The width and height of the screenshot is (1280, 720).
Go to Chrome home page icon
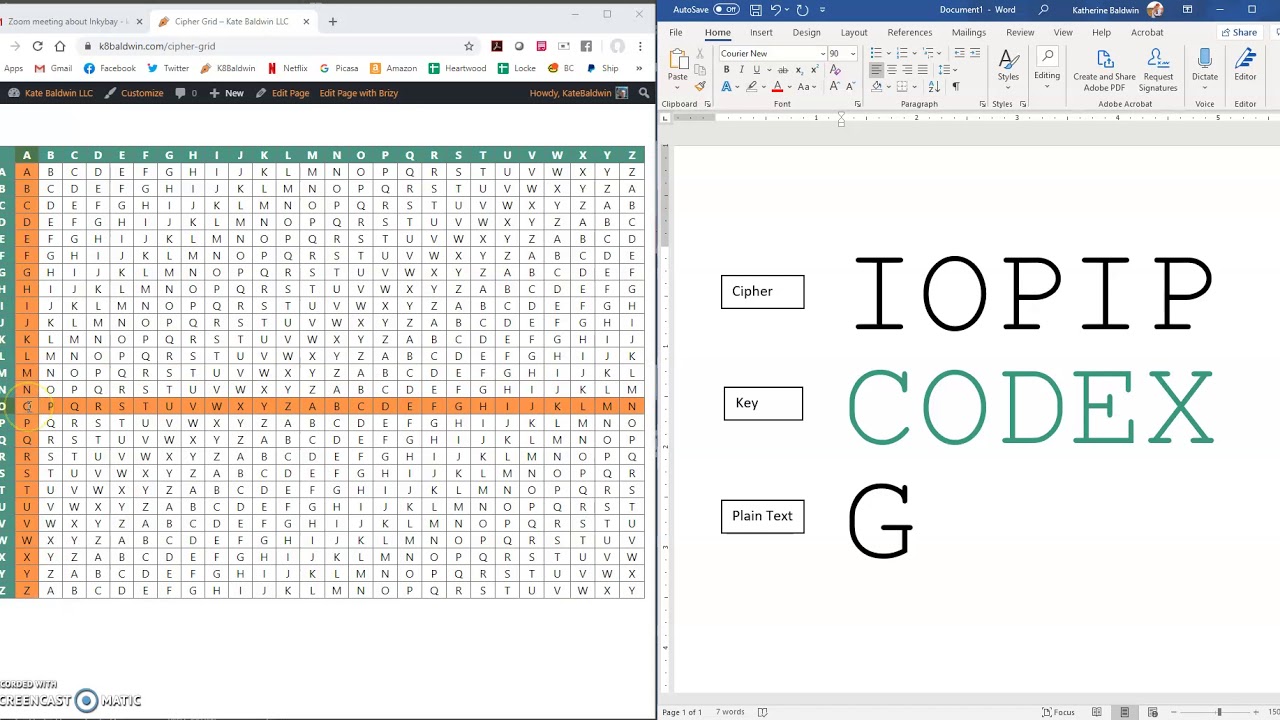pos(60,46)
